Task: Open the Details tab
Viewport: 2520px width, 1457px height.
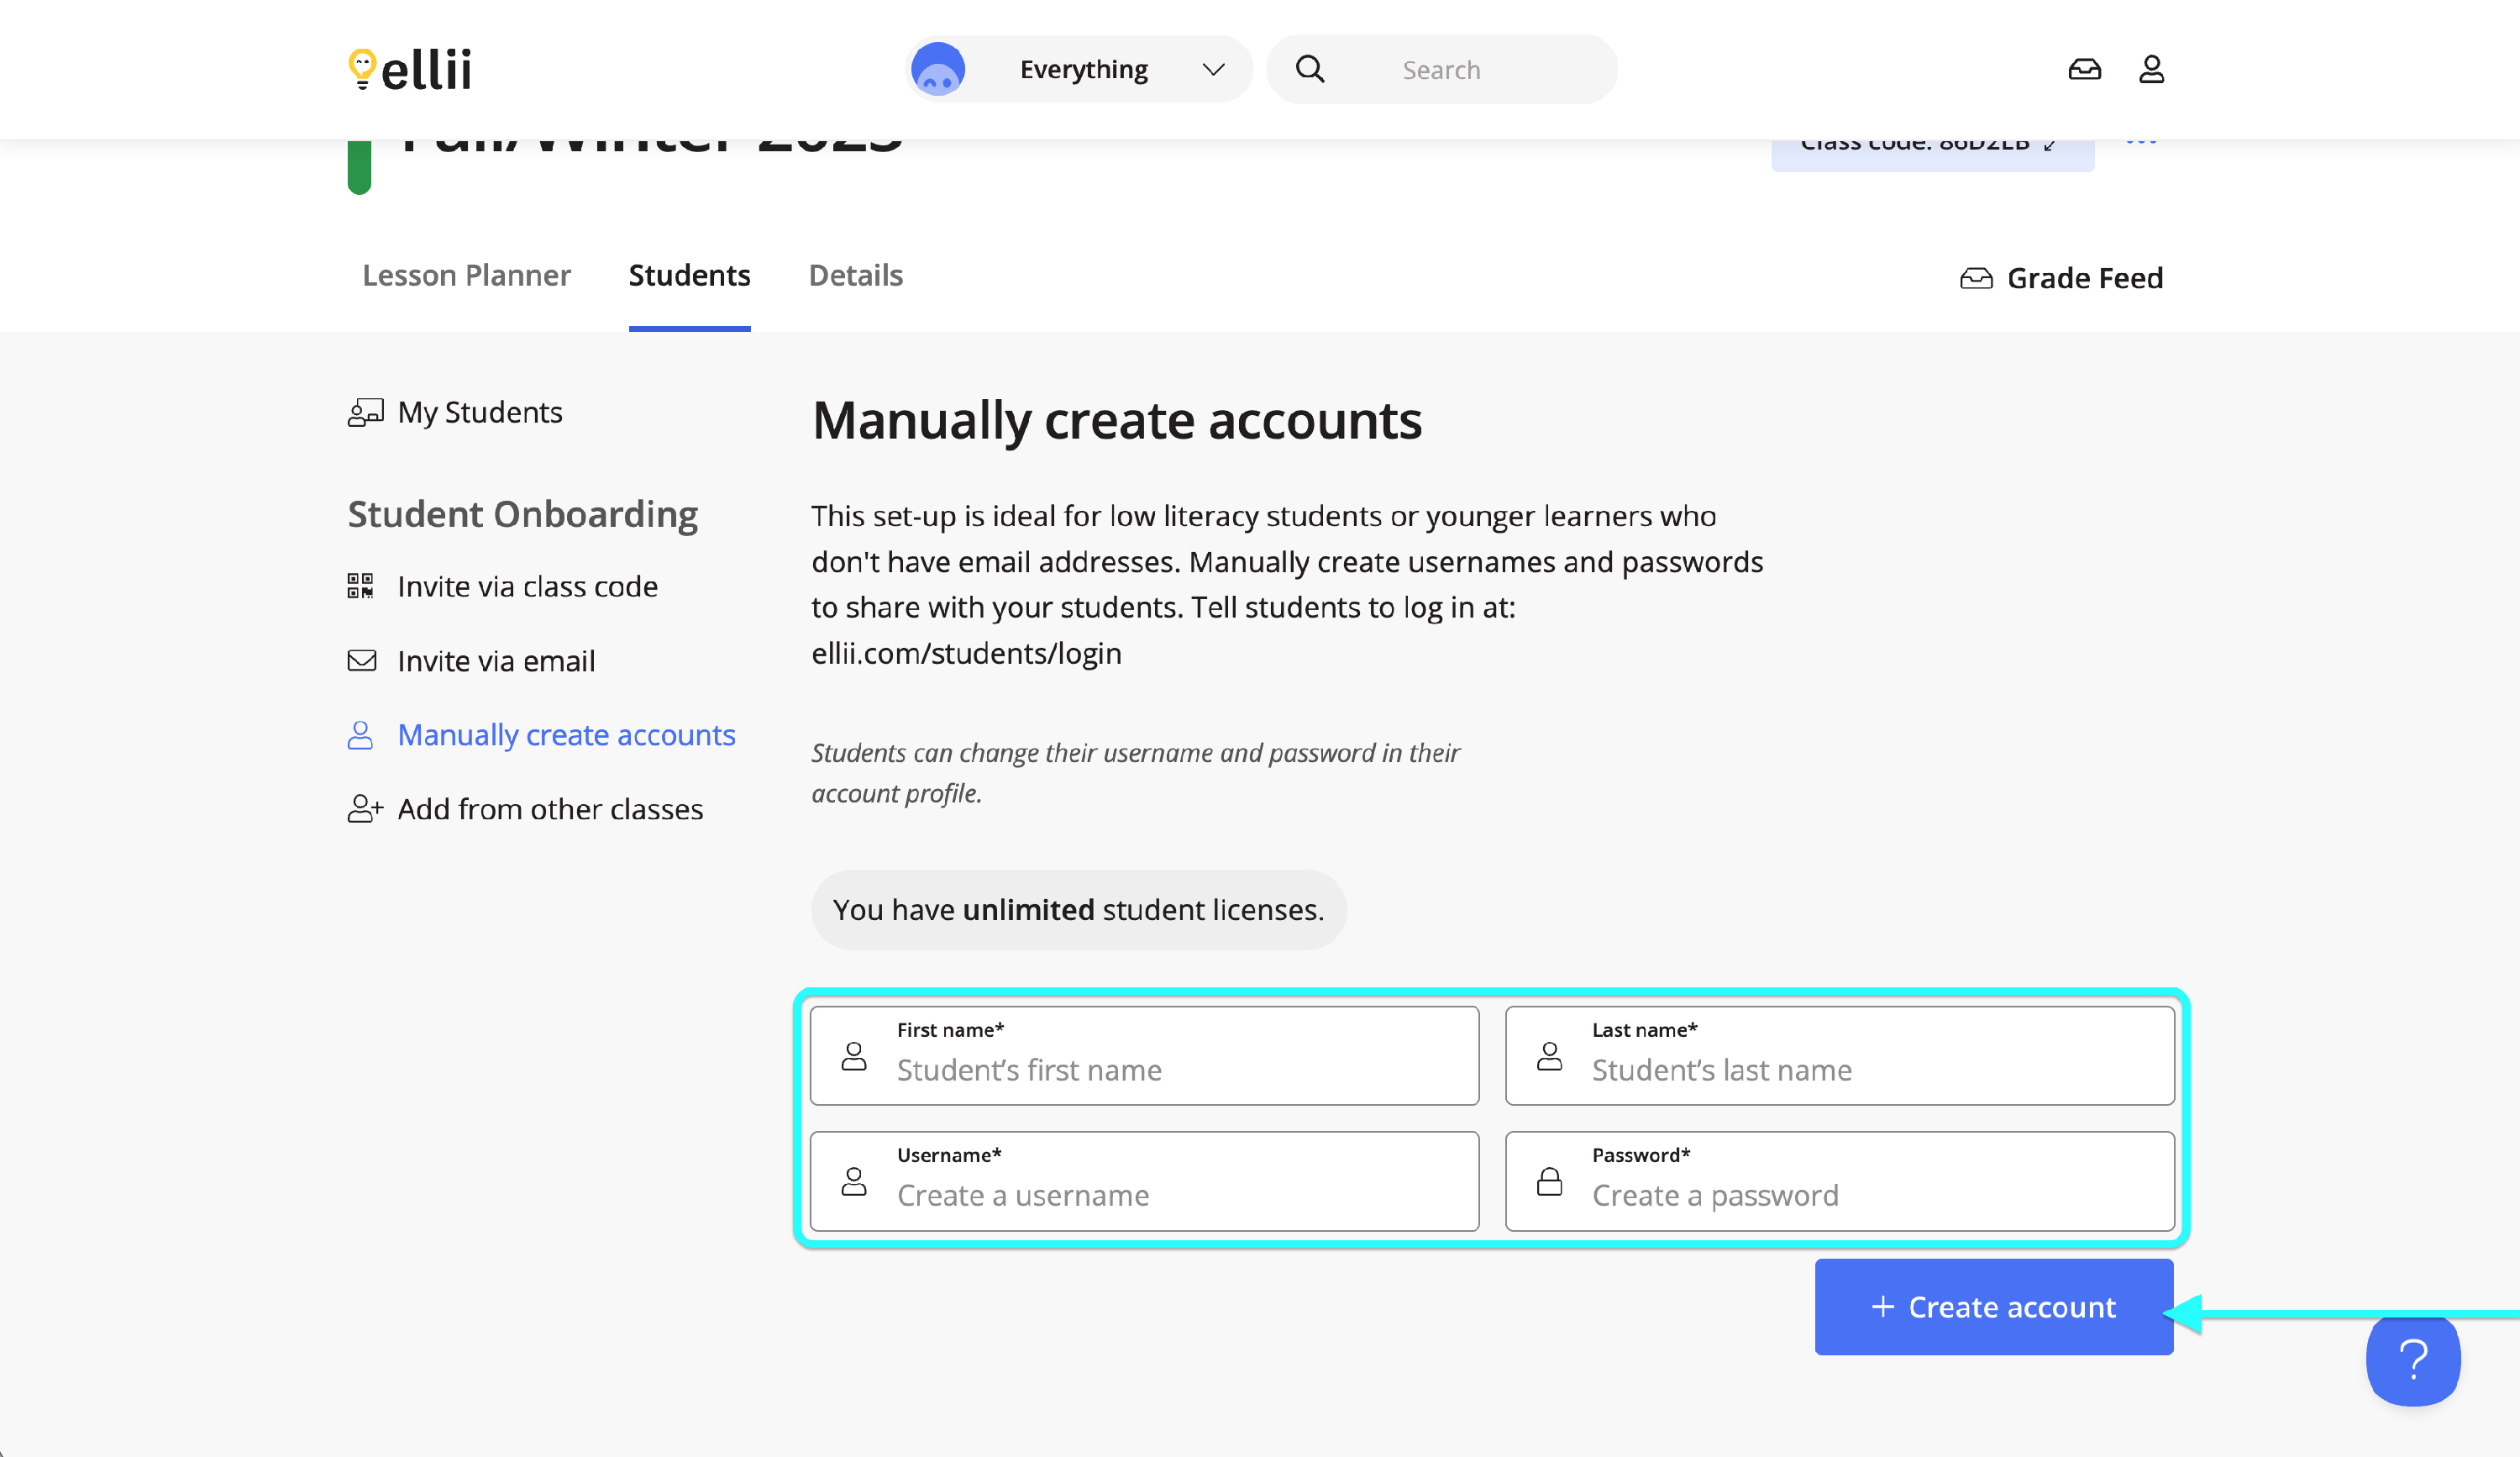Action: click(x=855, y=275)
